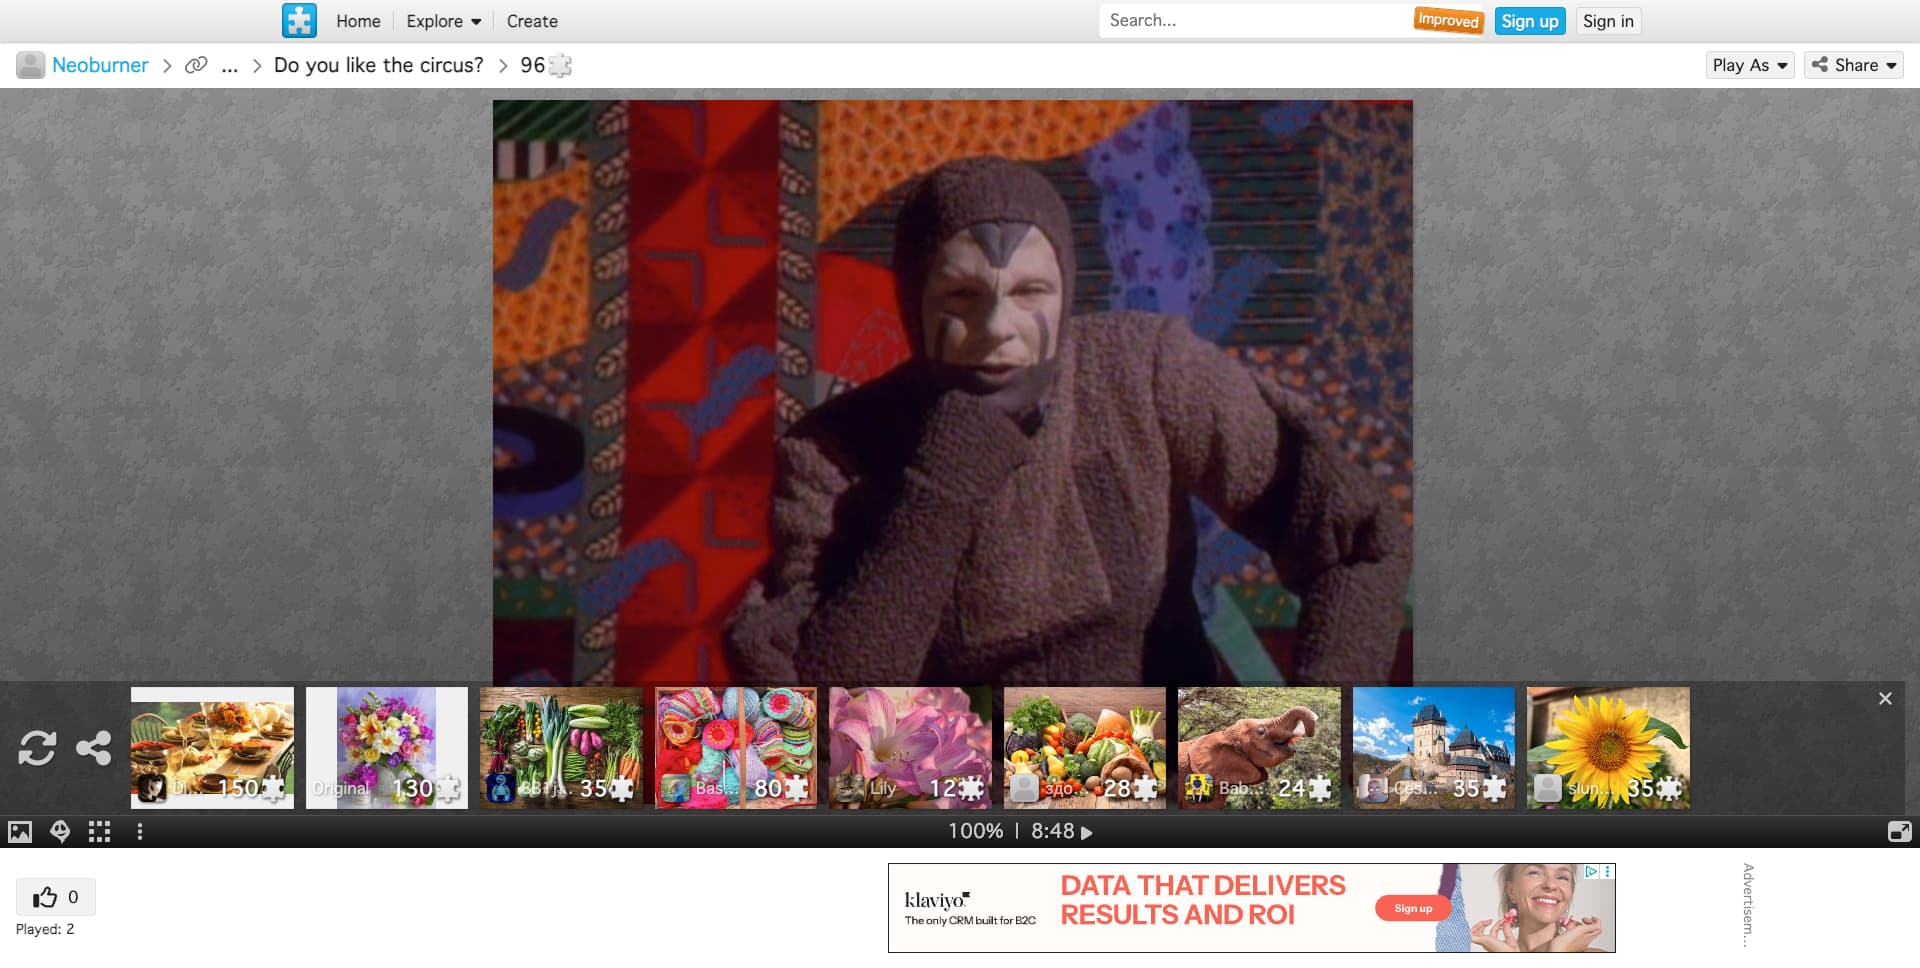The height and width of the screenshot is (968, 1920).
Task: Select the 96 pieces count icon
Action: click(x=560, y=65)
